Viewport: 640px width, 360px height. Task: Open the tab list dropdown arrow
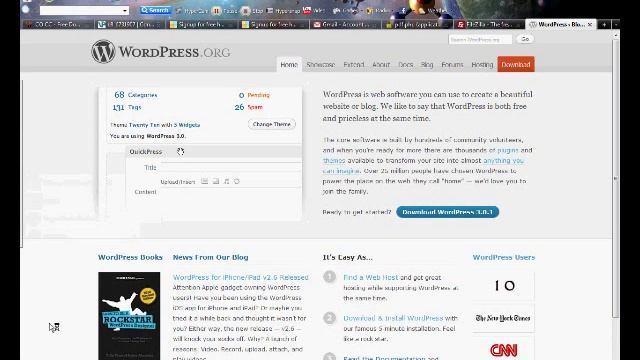[x=616, y=25]
